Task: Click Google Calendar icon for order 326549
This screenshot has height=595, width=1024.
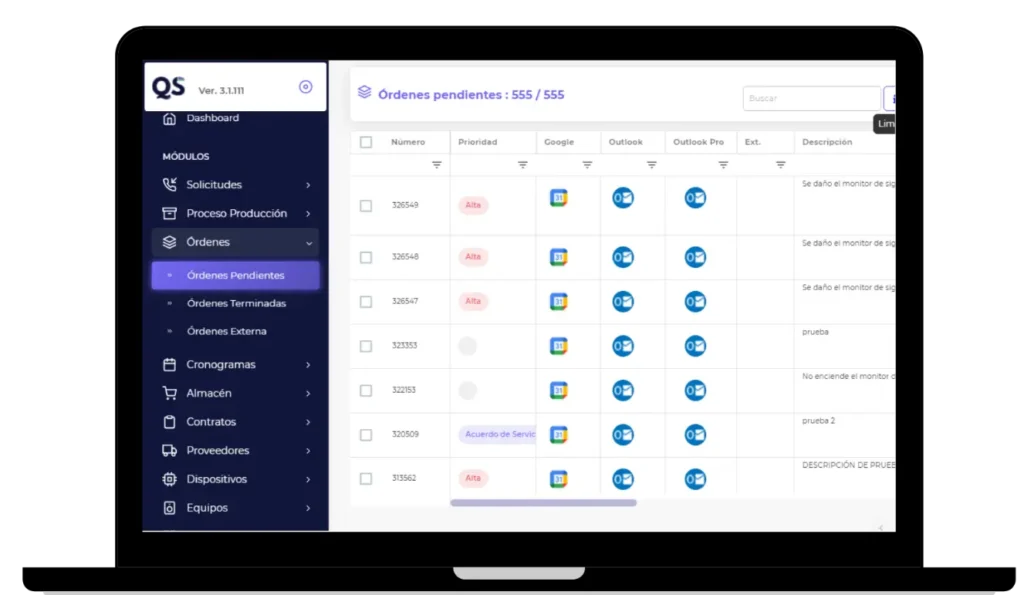Action: click(x=558, y=198)
